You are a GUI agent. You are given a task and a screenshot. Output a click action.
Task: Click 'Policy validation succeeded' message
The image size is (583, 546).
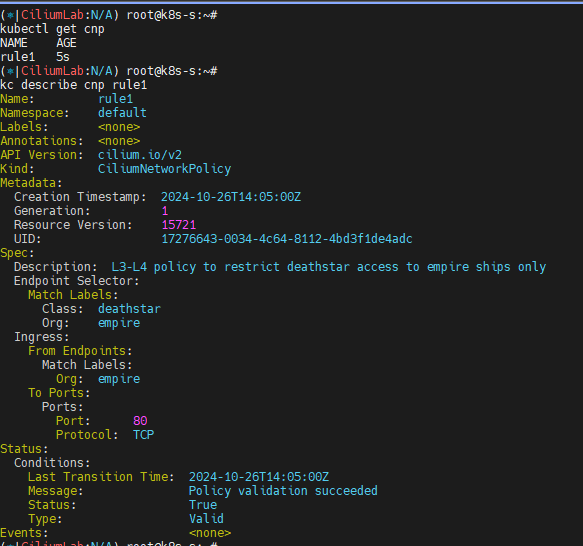[x=283, y=491]
